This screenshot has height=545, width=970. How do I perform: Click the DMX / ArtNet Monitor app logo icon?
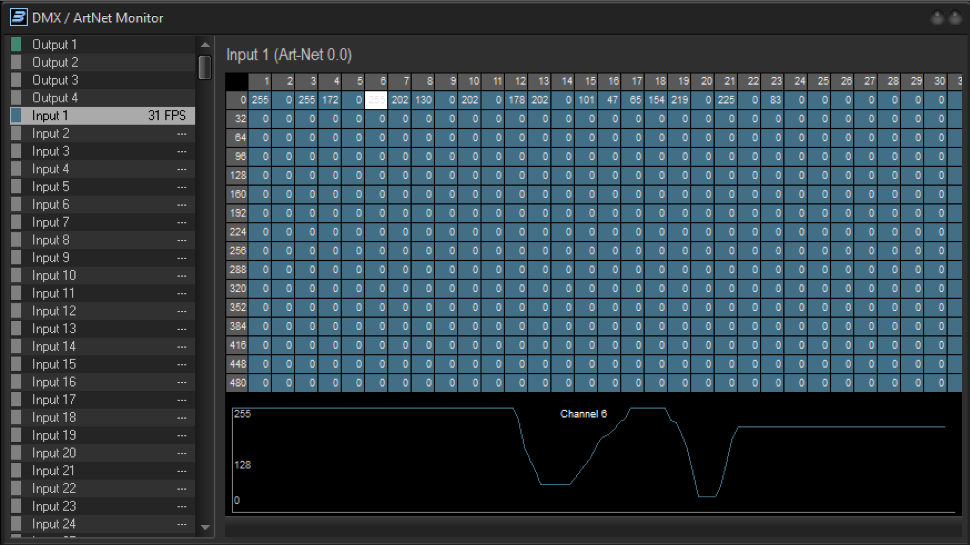(19, 17)
